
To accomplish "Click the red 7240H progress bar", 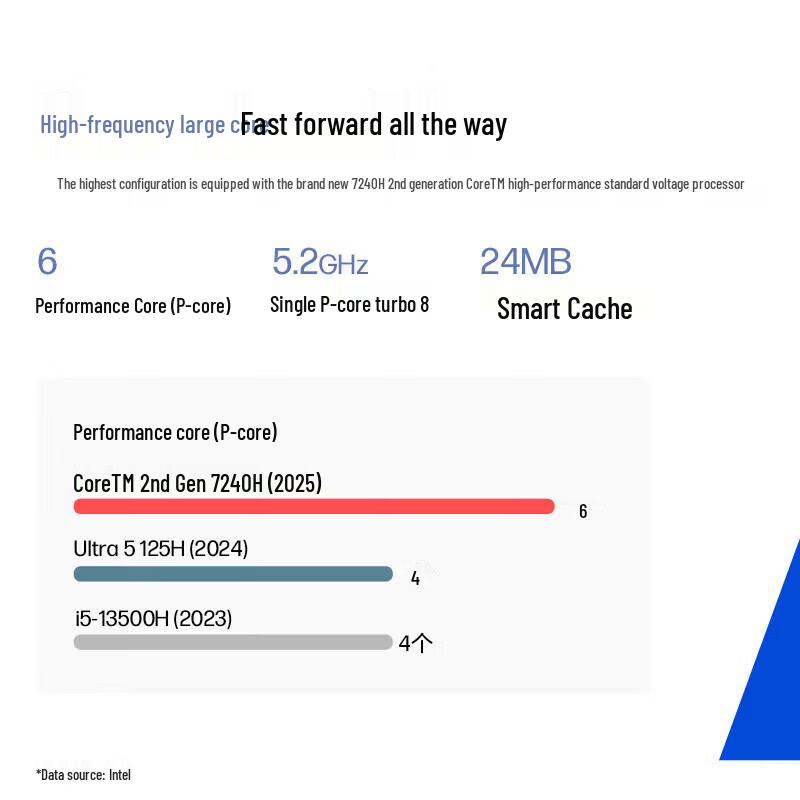I will 314,506.
